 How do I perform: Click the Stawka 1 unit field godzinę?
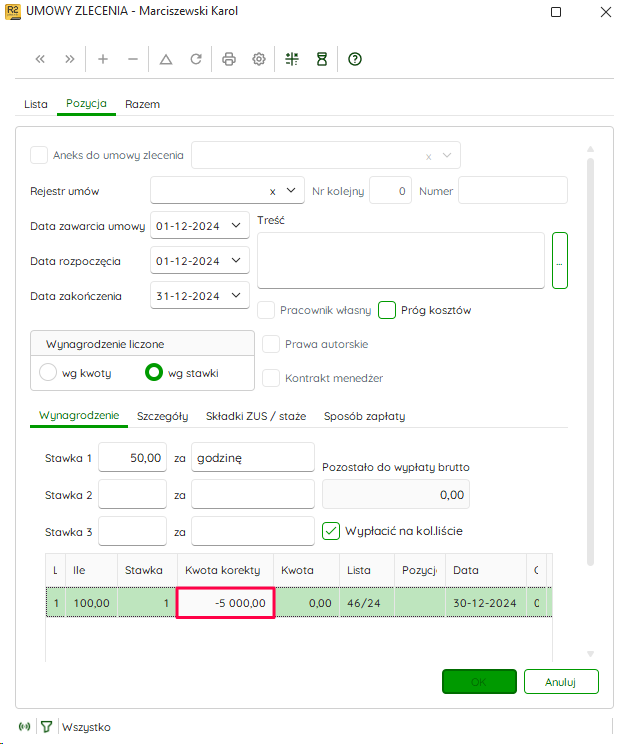[253, 457]
